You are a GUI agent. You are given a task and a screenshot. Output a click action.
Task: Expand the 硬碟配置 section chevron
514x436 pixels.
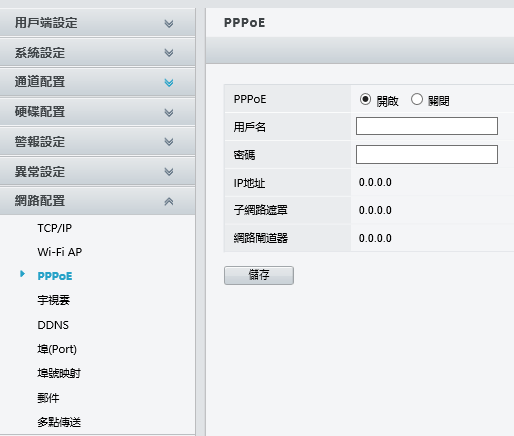169,113
